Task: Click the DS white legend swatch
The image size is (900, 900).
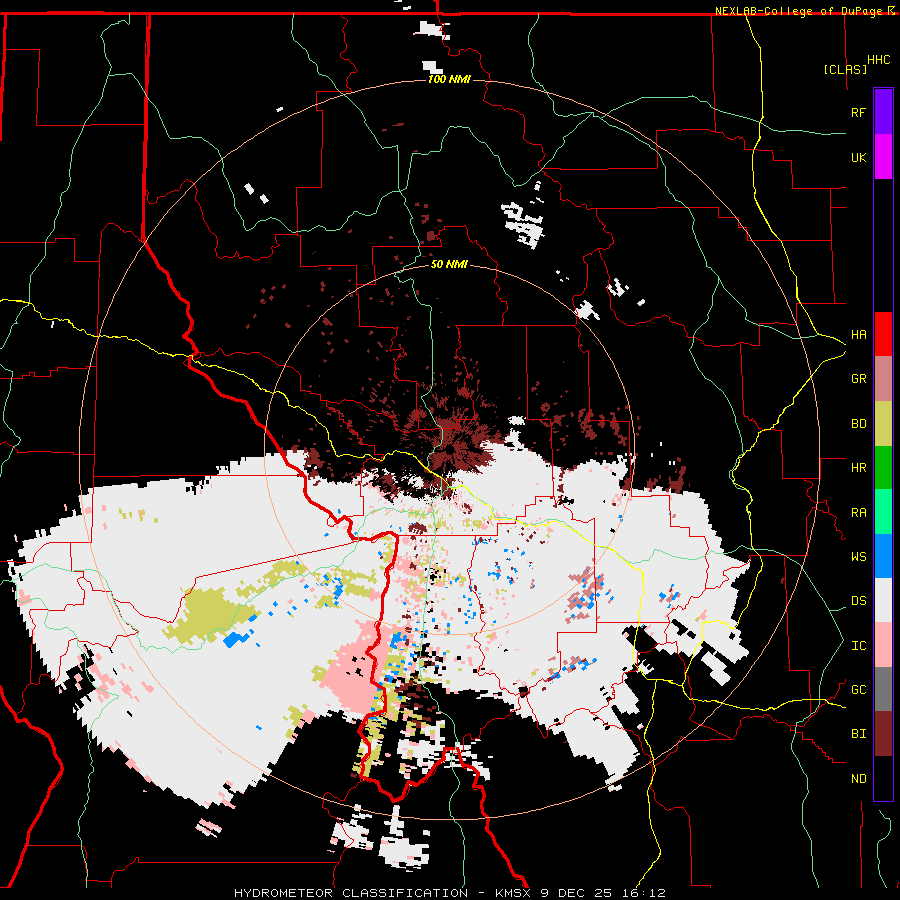Action: pos(883,600)
